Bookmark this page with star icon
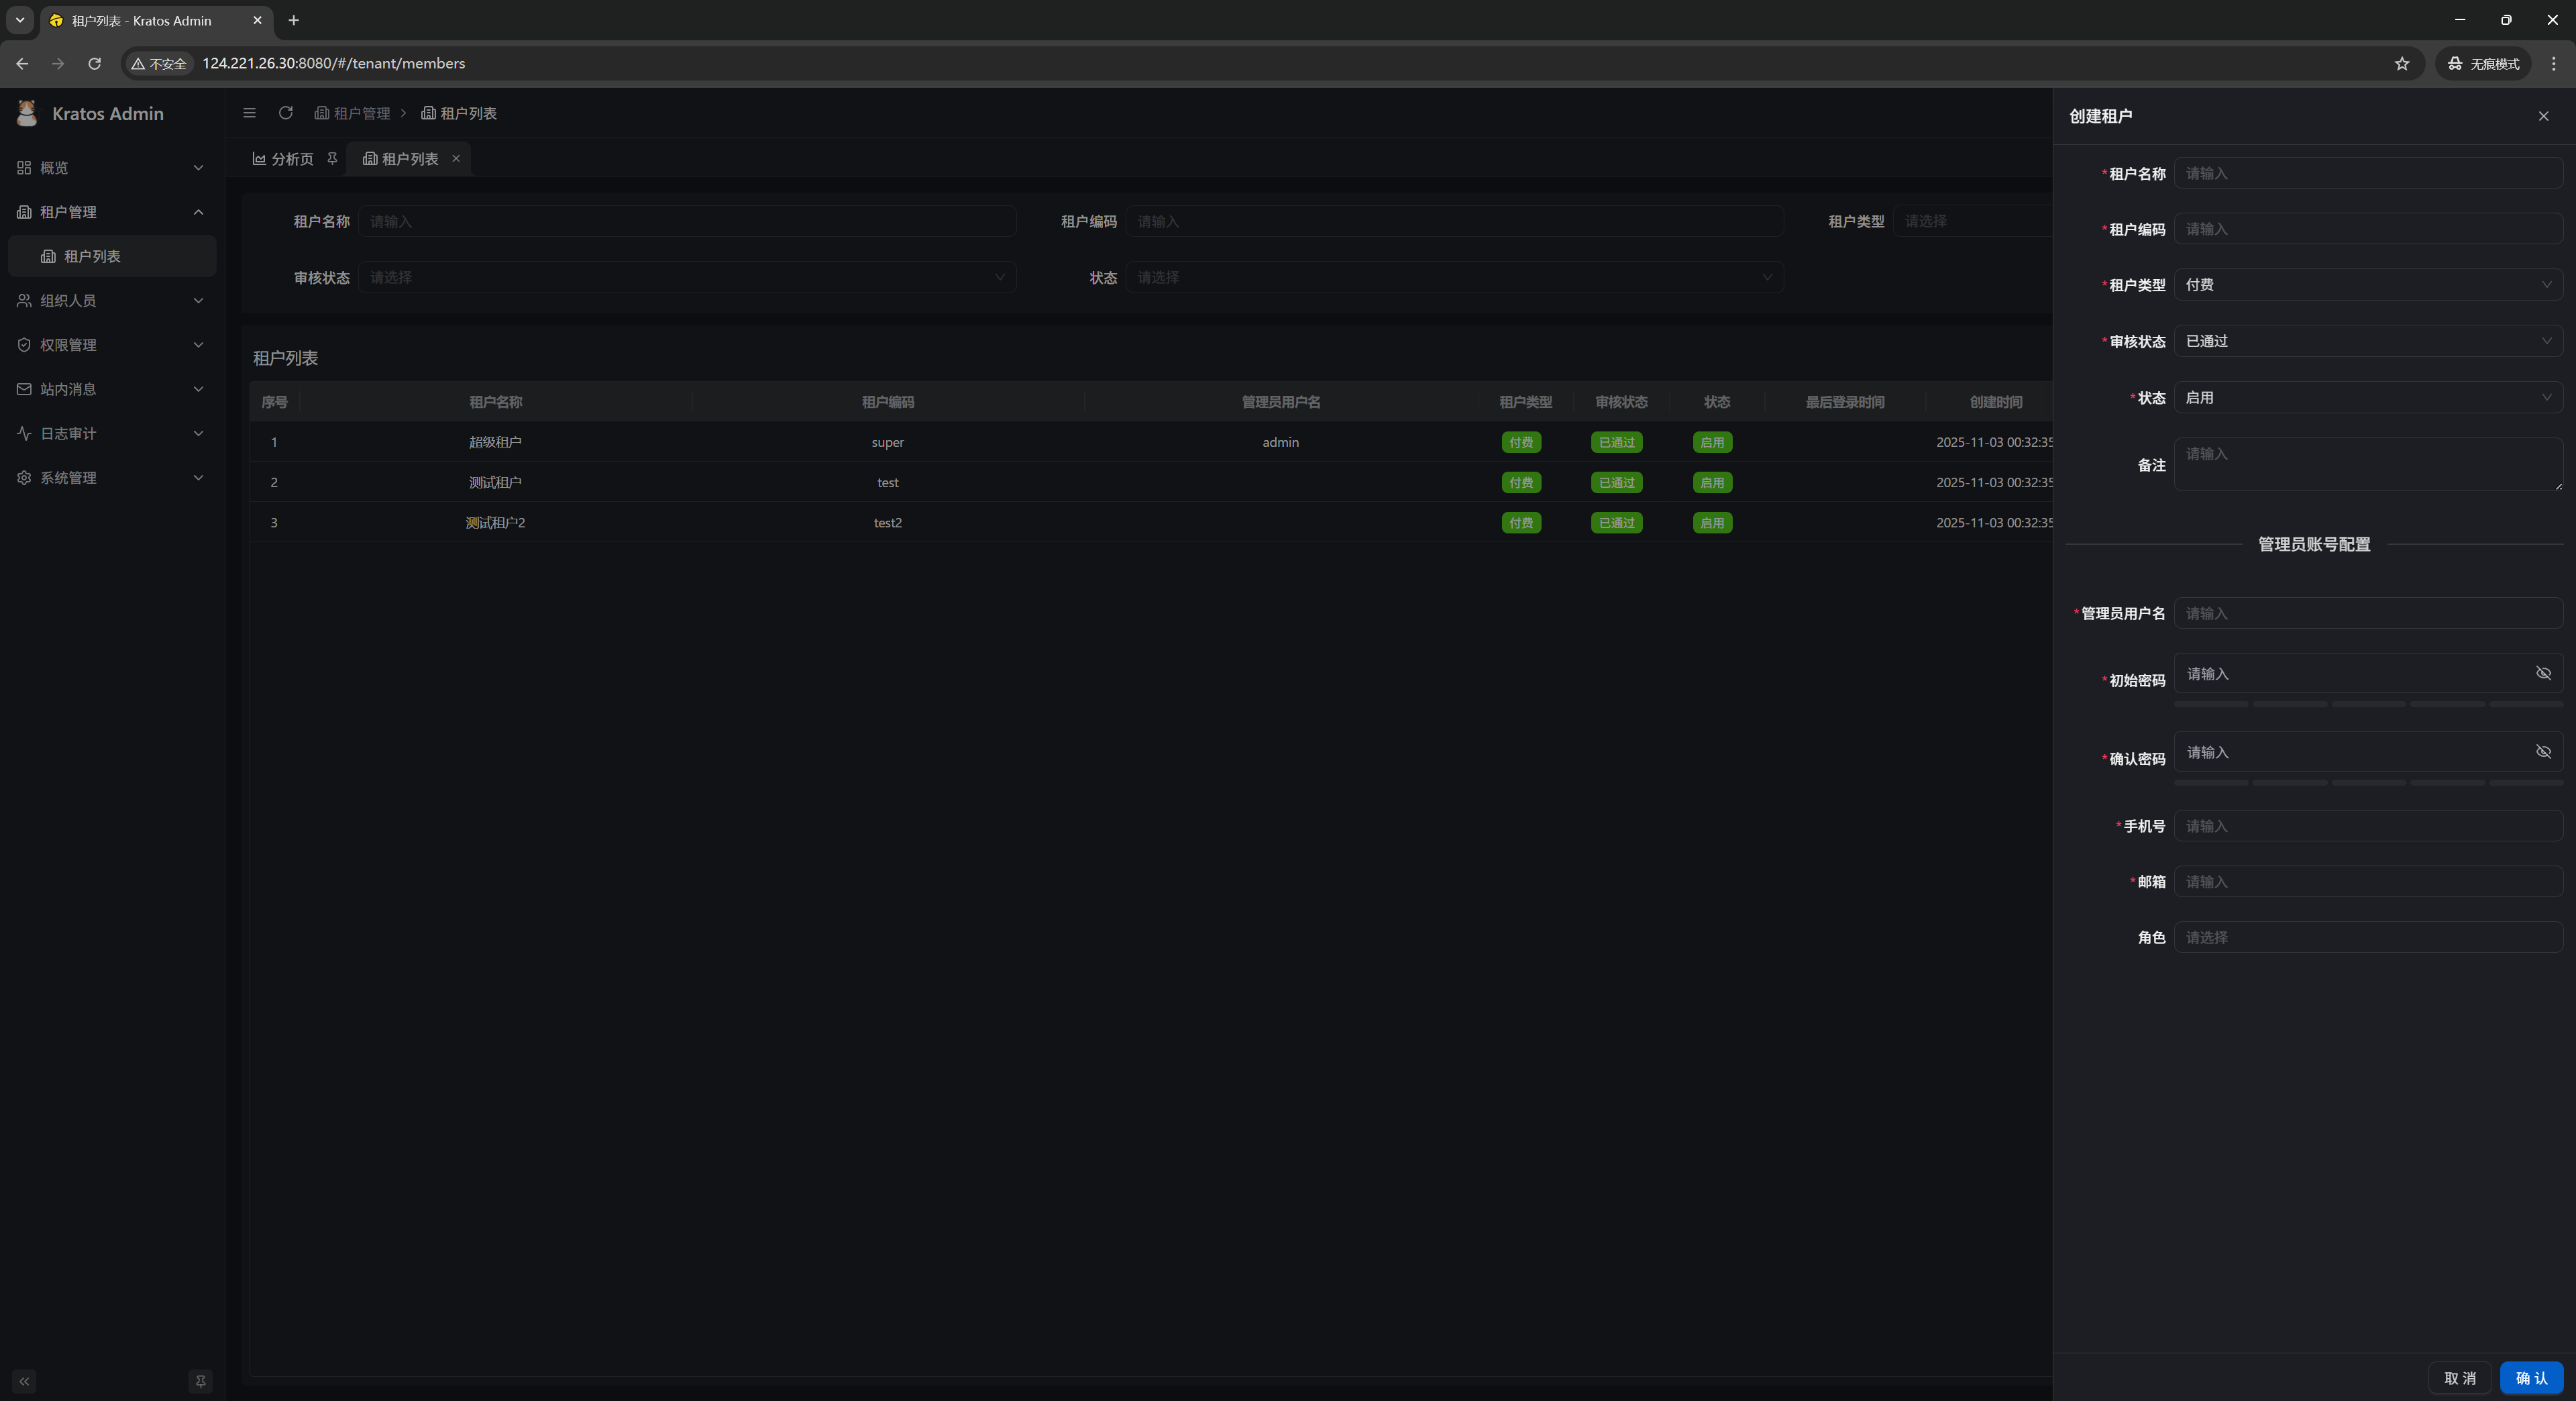The width and height of the screenshot is (2576, 1401). click(2401, 63)
